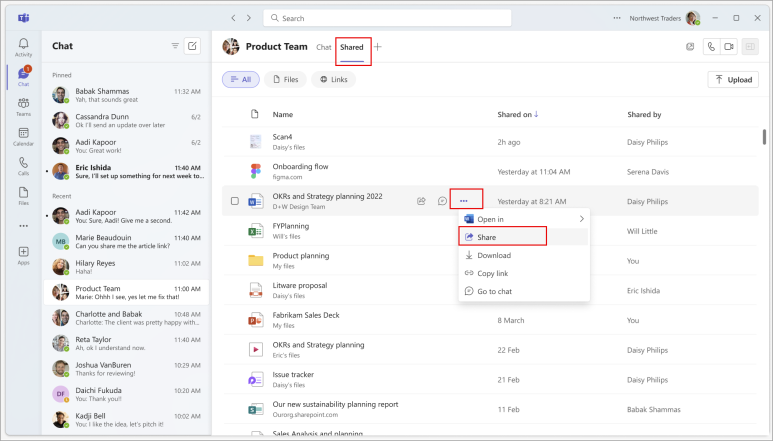The image size is (773, 441).
Task: Open the Activity feed in sidebar
Action: 23,46
